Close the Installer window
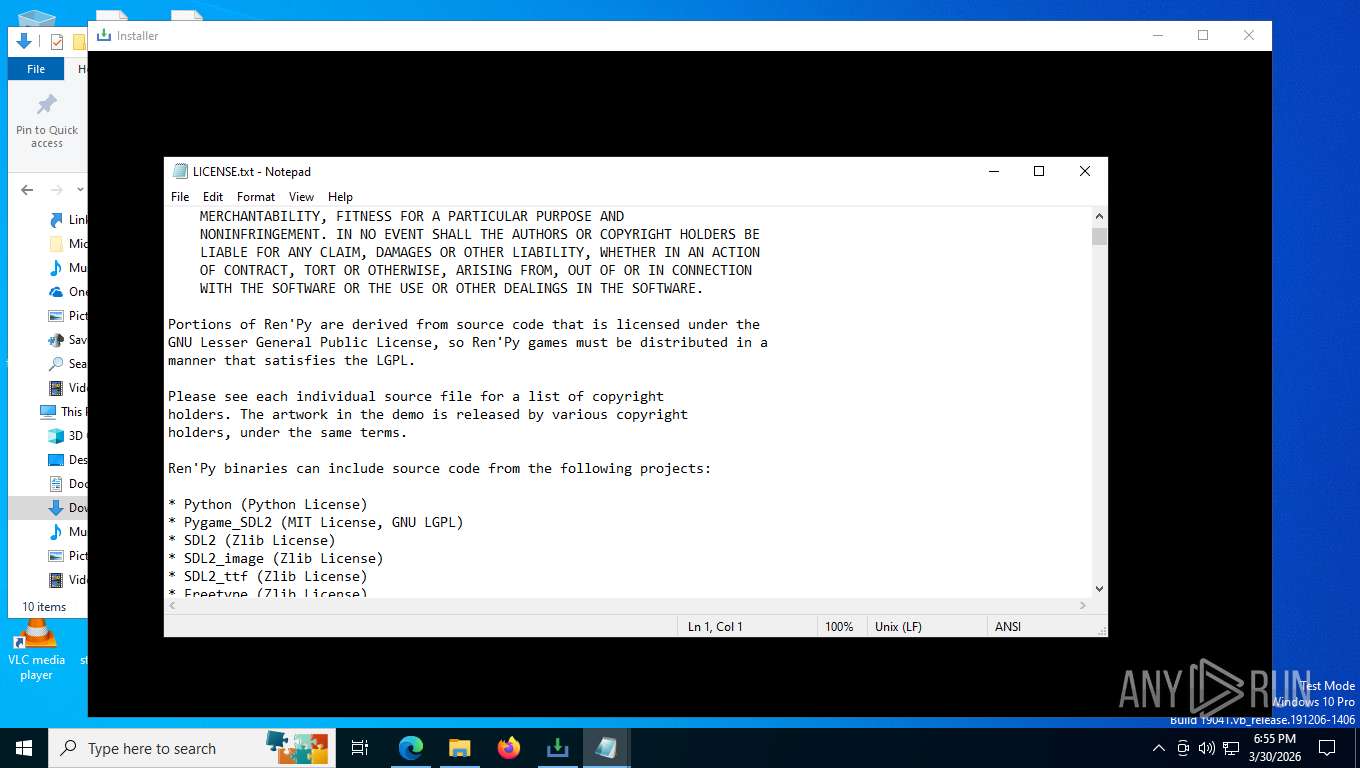Image resolution: width=1360 pixels, height=768 pixels. 1249,35
